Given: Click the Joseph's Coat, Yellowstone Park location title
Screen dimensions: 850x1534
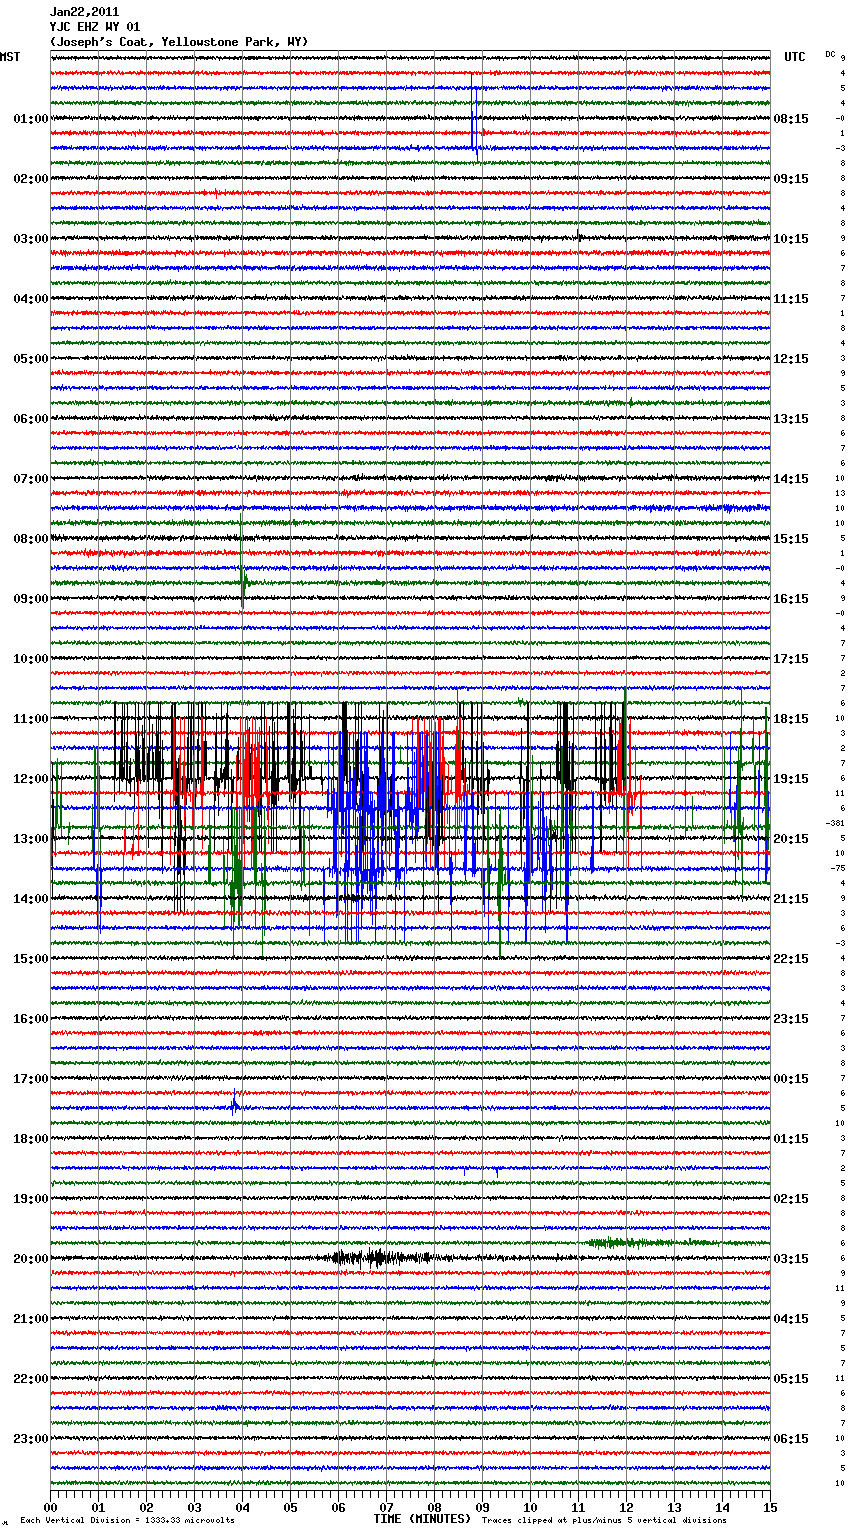Looking at the screenshot, I should (x=179, y=42).
